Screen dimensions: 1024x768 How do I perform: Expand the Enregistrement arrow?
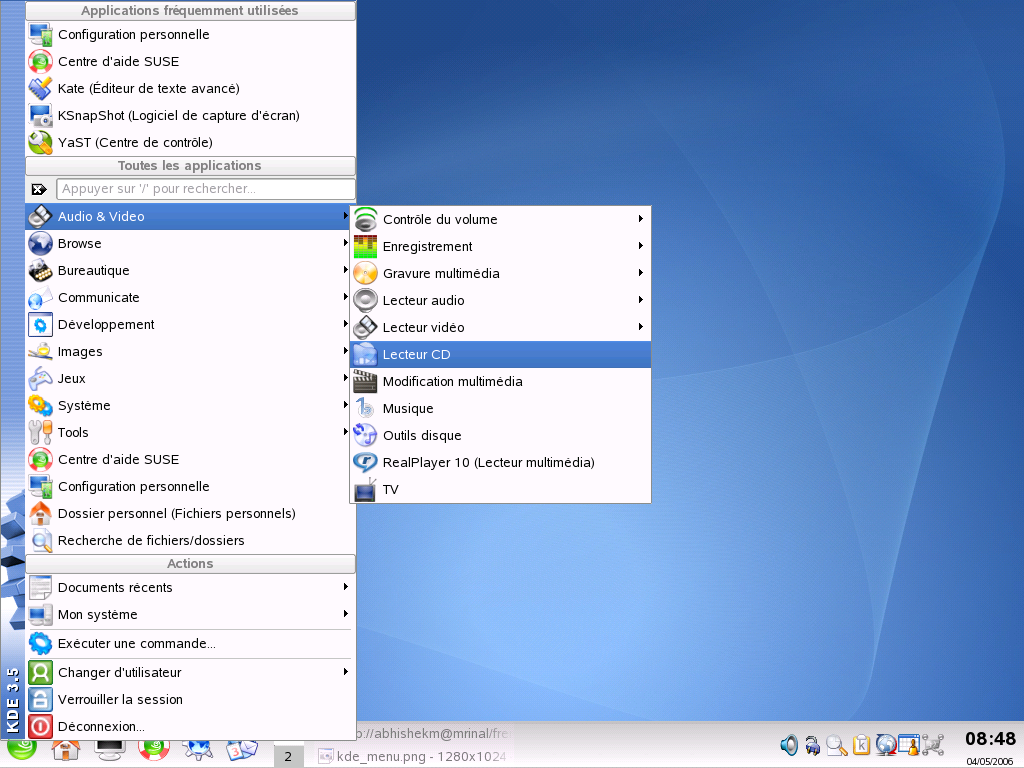point(641,246)
